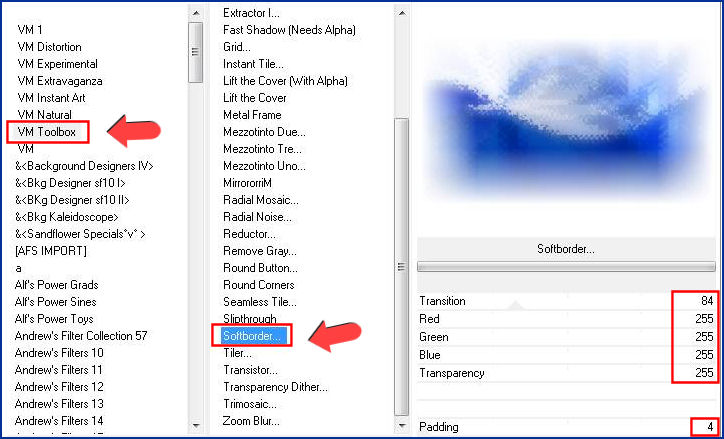Select VM Toolbox in the filter category list
The image size is (724, 439).
point(47,131)
